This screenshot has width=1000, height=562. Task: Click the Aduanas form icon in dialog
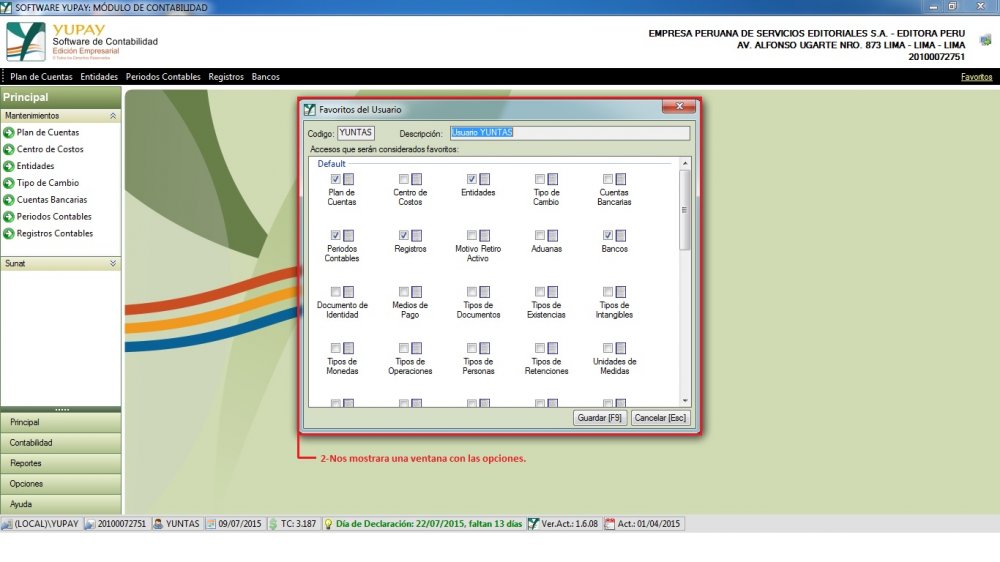tap(553, 235)
